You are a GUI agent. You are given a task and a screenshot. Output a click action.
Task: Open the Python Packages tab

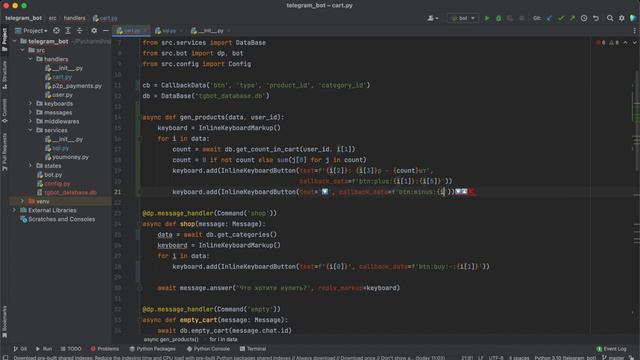[152, 349]
